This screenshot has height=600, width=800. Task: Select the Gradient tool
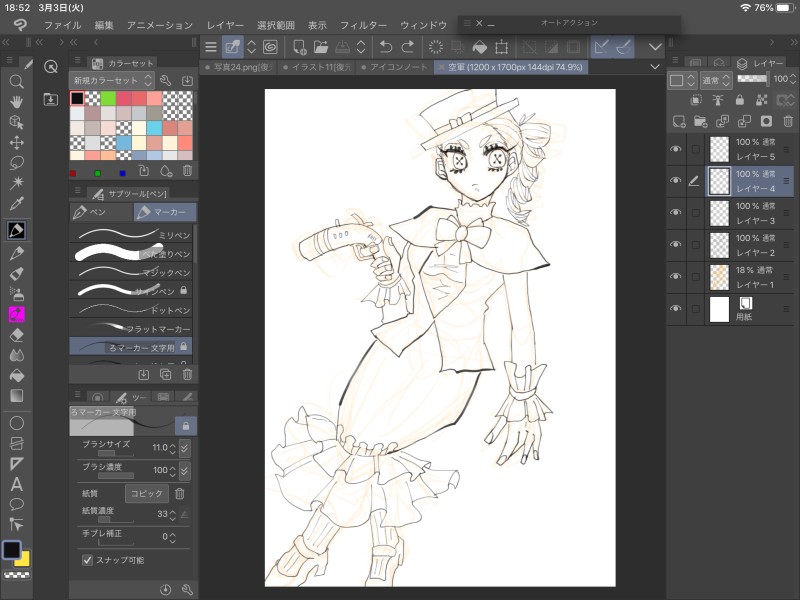pyautogui.click(x=16, y=396)
